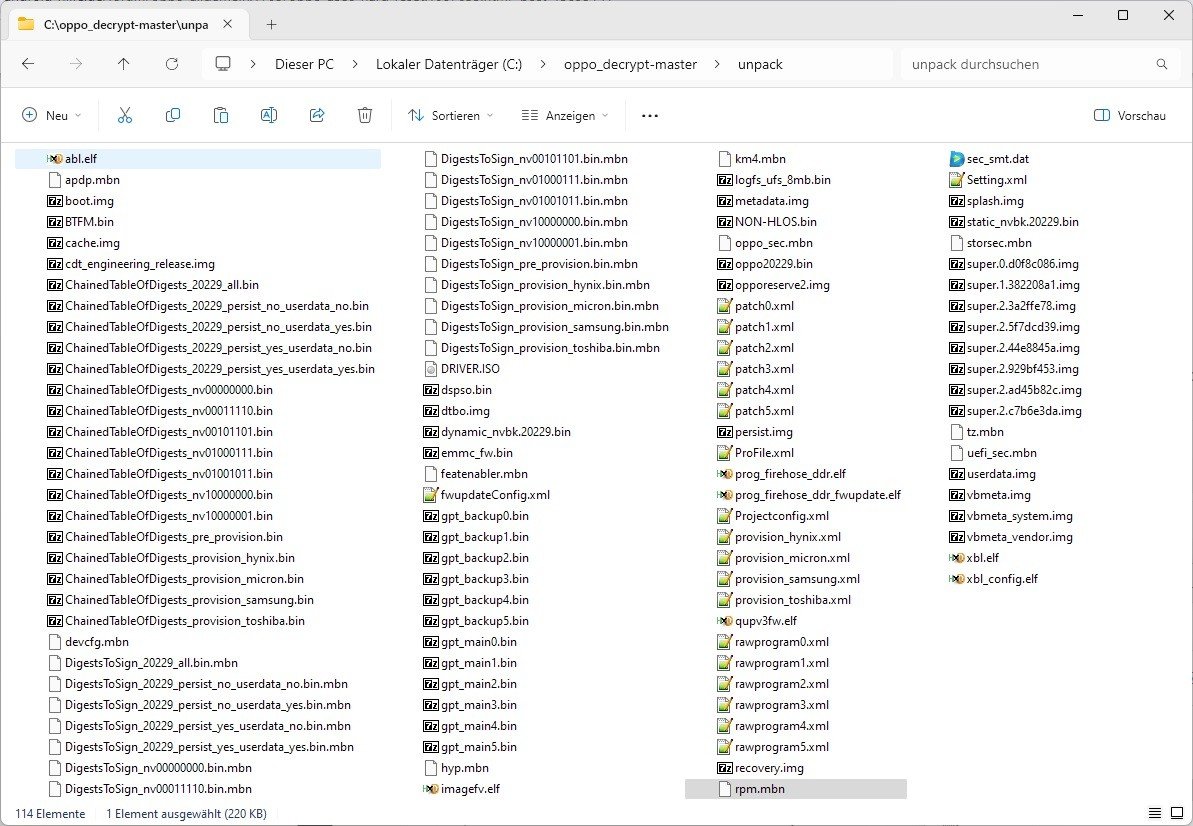Click the Rename icon in toolbar

point(269,116)
